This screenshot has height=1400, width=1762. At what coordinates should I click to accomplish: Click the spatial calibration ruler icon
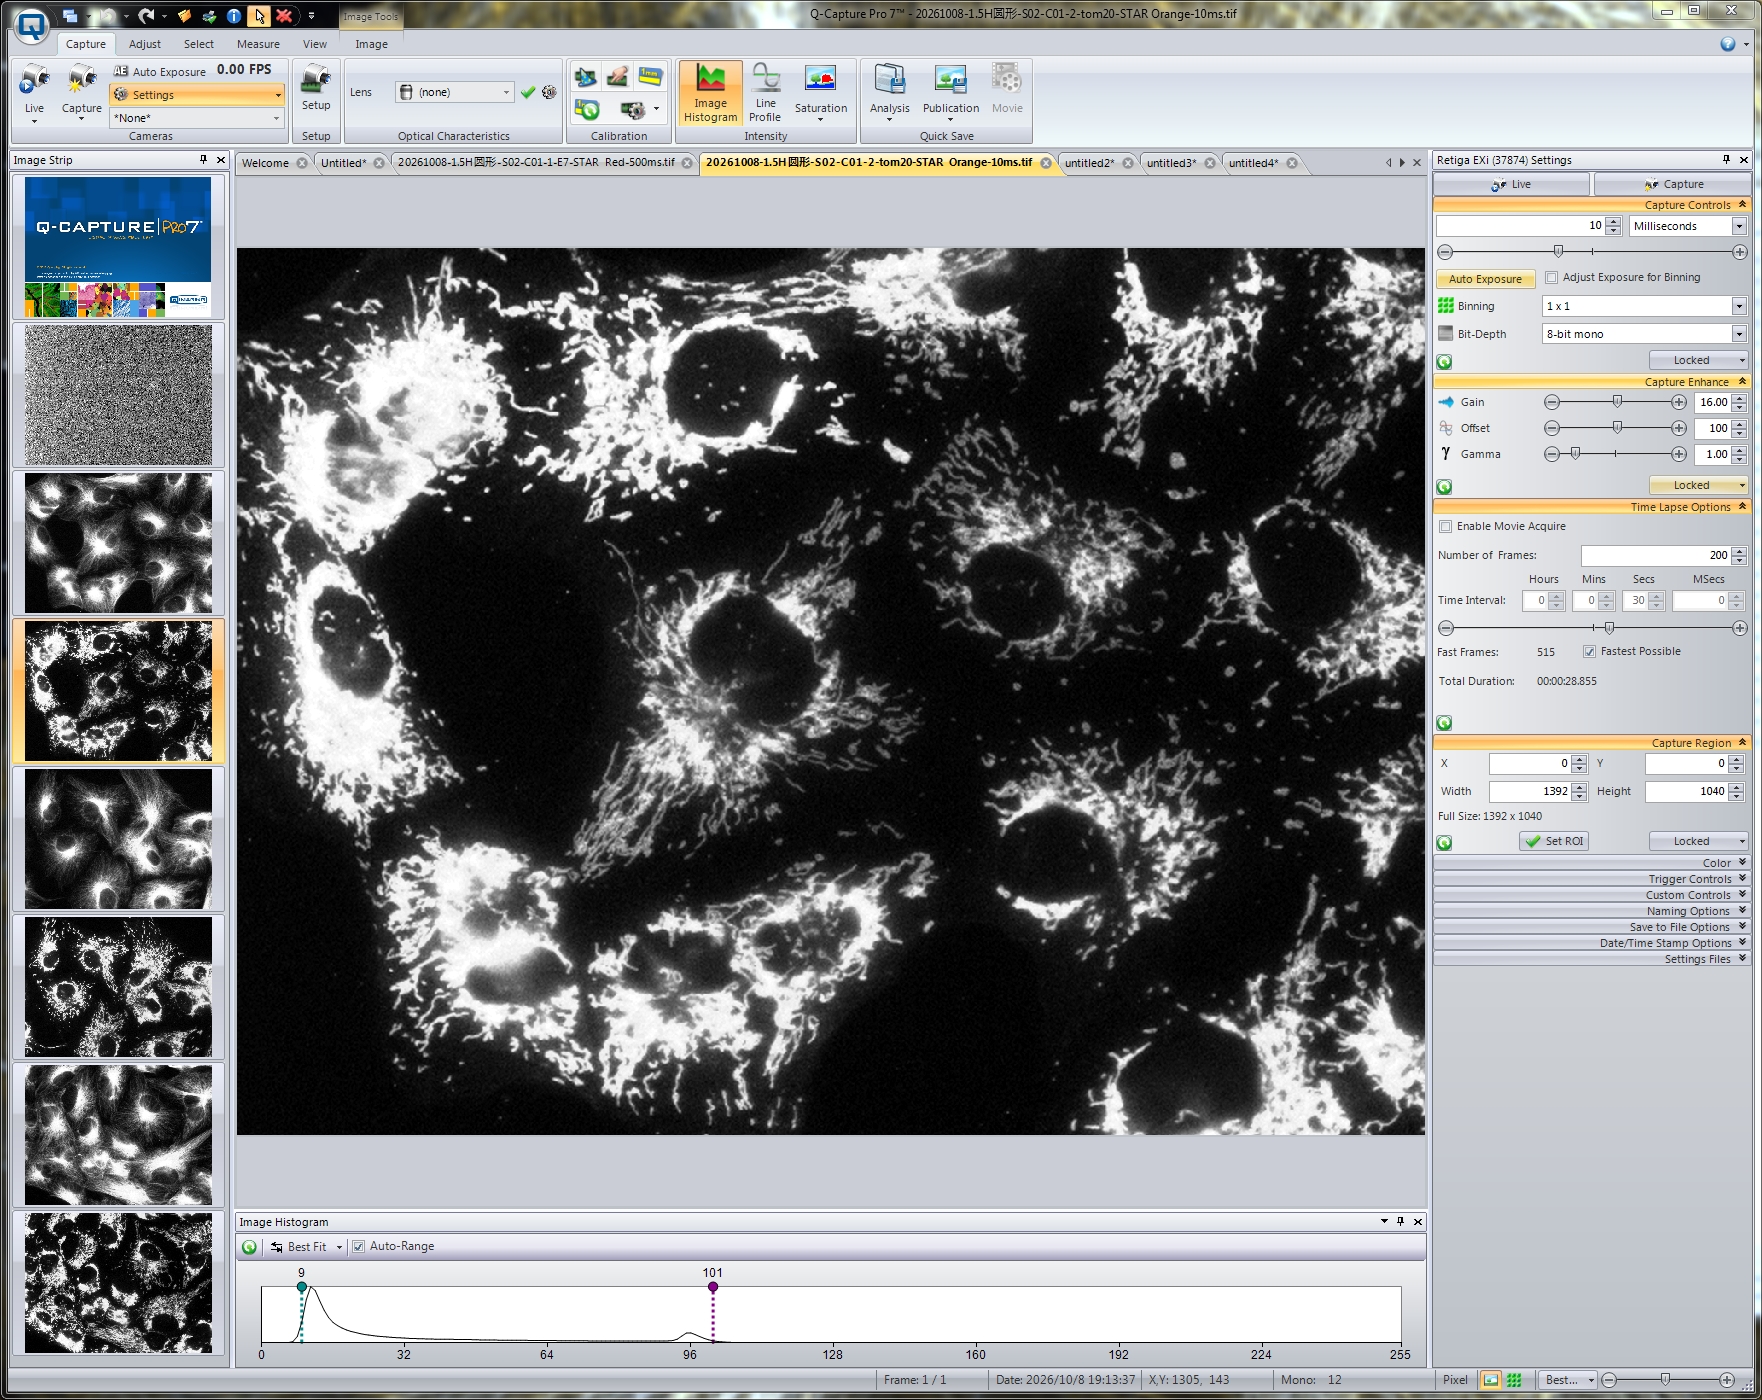[650, 76]
